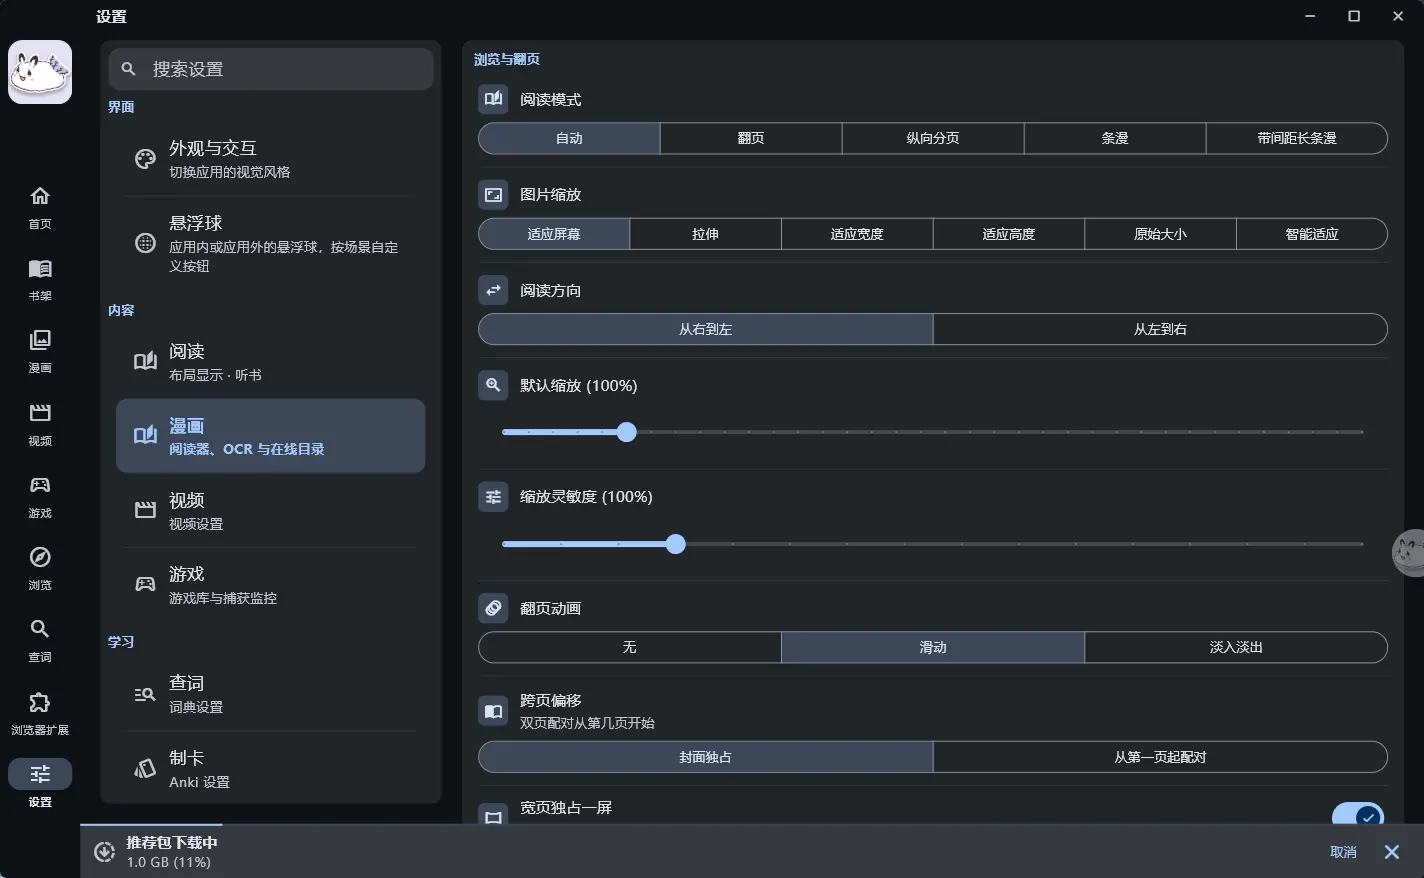The image size is (1424, 878).
Task: Toggle the 宽页独占一屏 switch
Action: [x=1358, y=815]
